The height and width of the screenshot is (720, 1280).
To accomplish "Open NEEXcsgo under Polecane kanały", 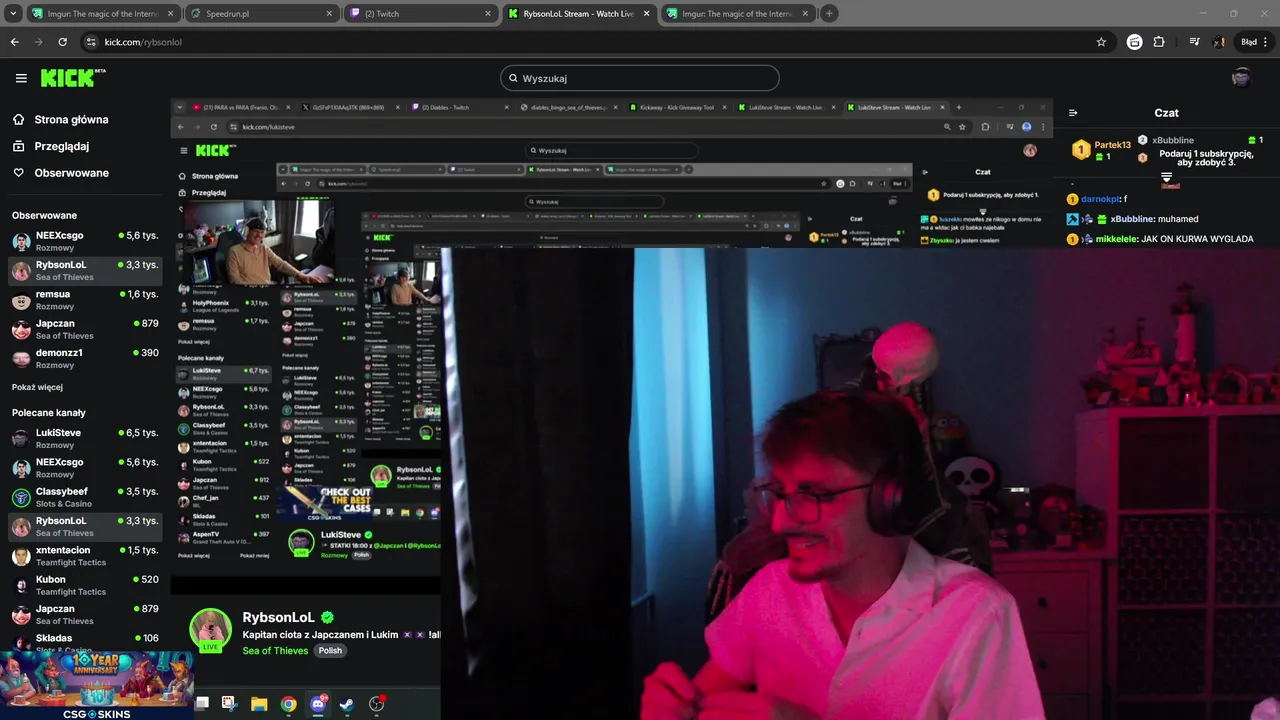I will click(x=84, y=467).
